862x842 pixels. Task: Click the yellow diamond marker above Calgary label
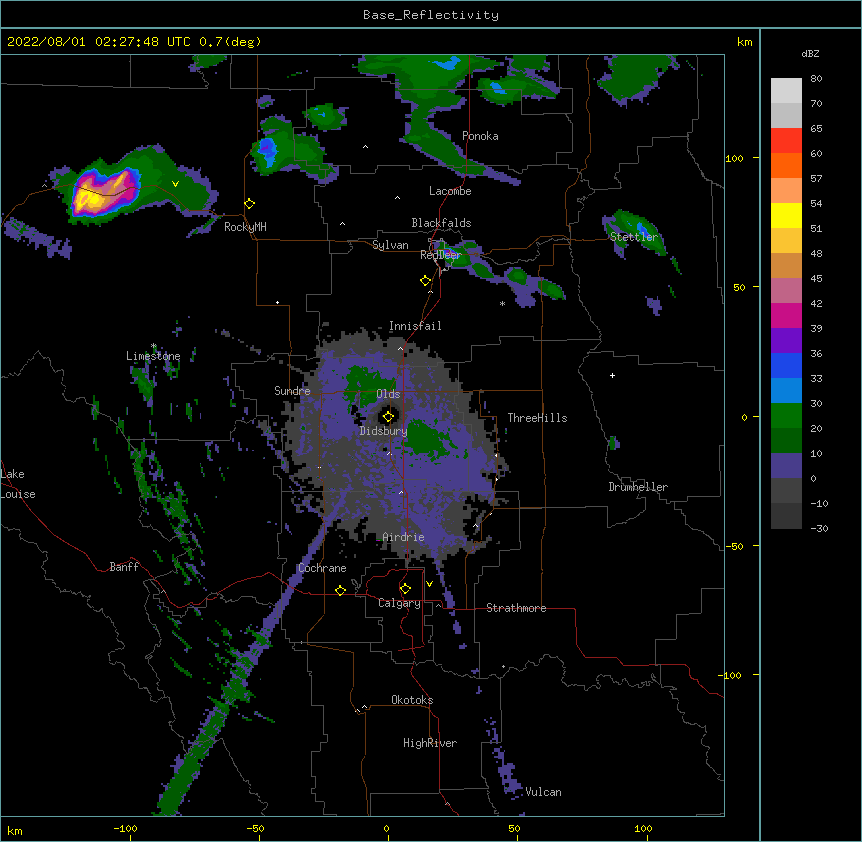405,589
